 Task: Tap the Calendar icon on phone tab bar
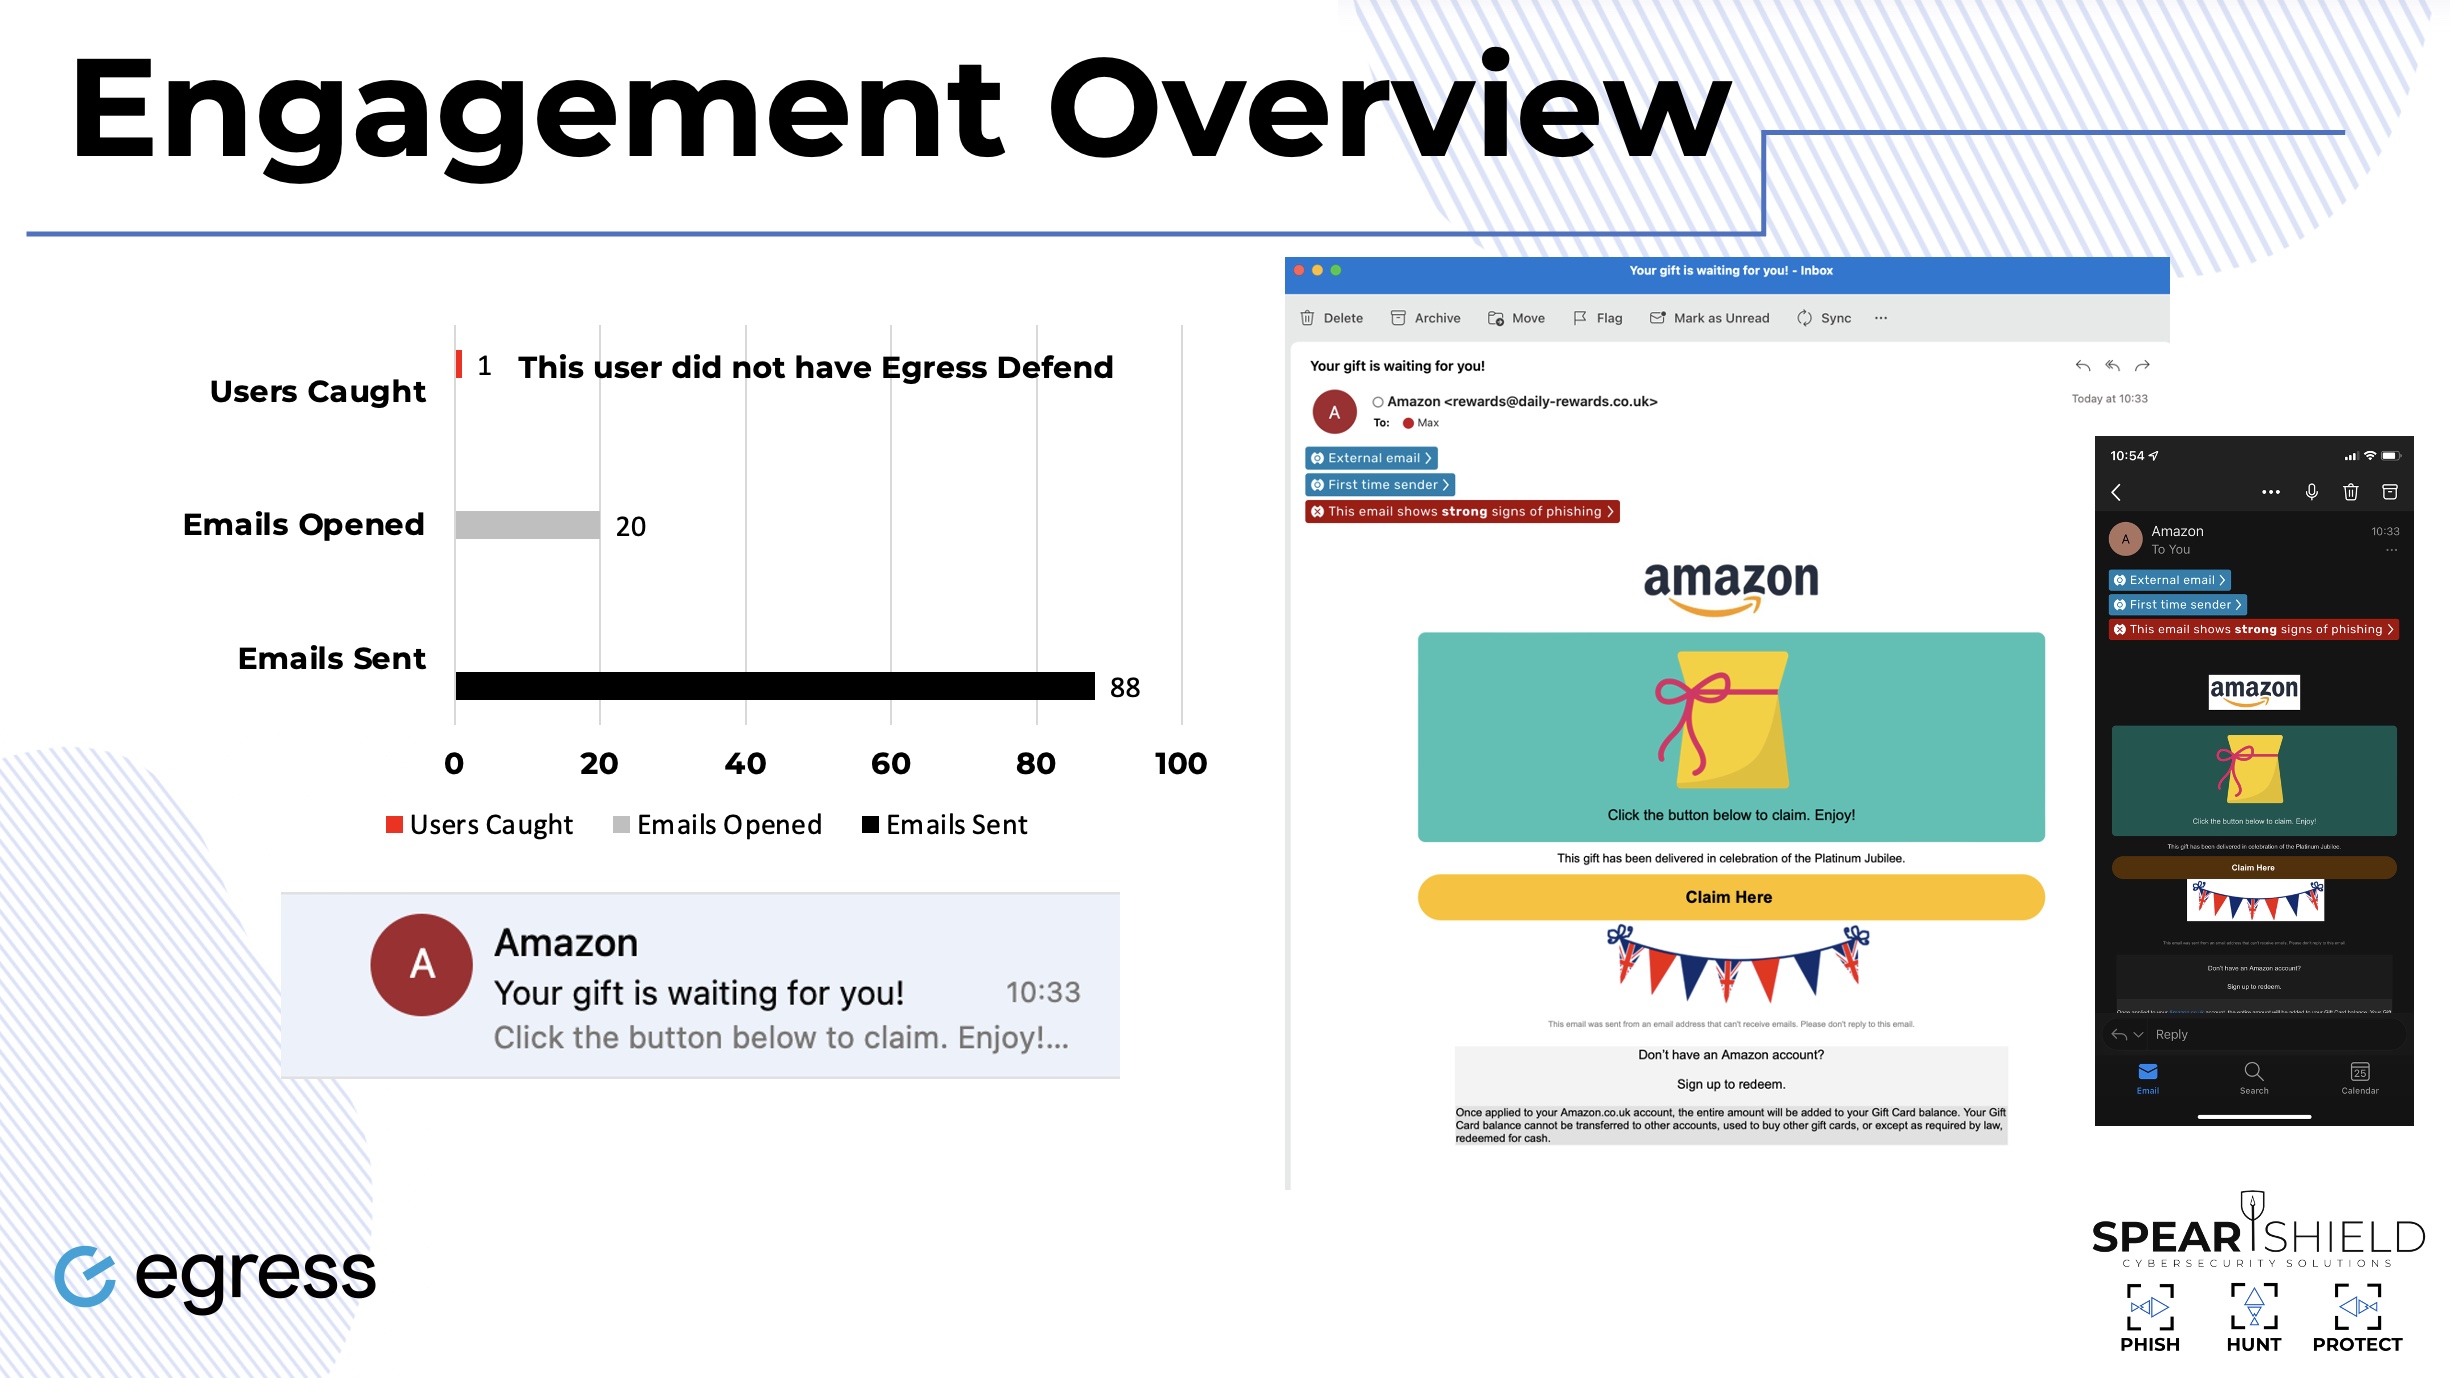coord(2360,1071)
